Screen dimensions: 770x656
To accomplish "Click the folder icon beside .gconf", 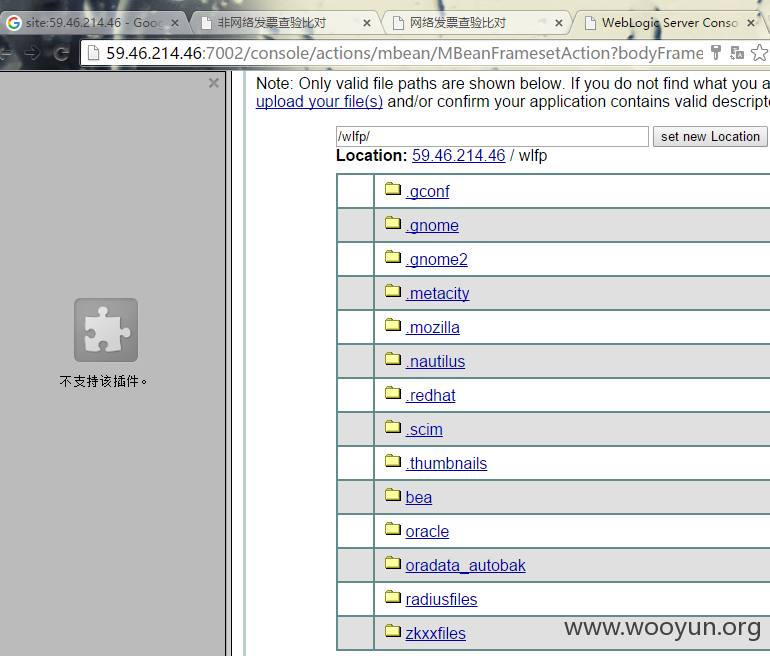I will [x=393, y=189].
